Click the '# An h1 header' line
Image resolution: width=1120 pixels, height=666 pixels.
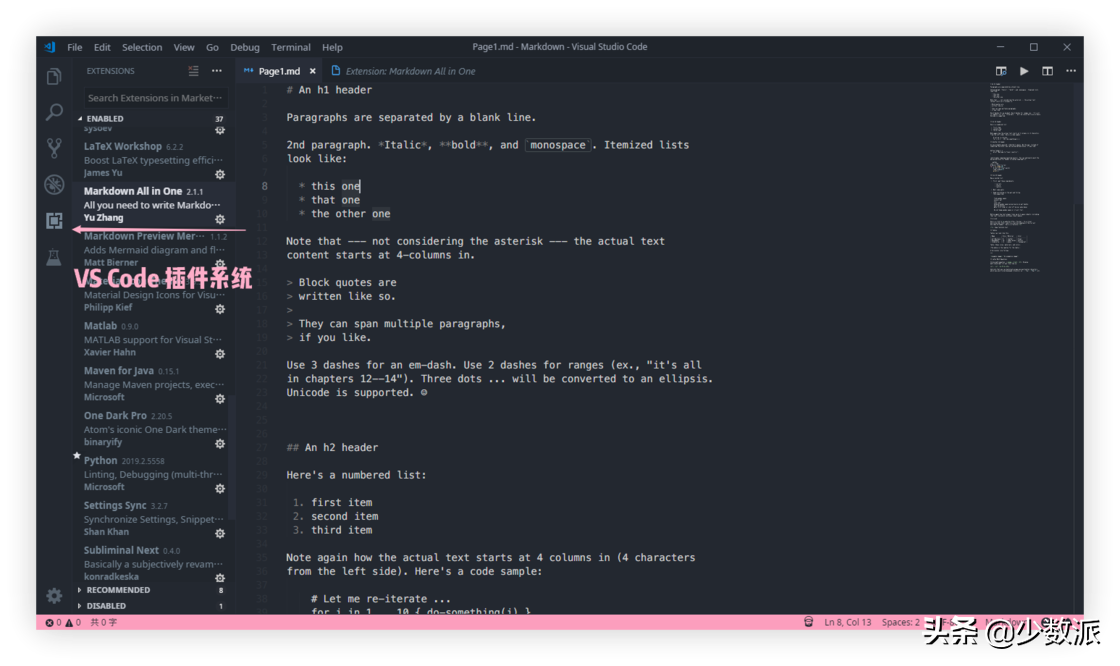pyautogui.click(x=329, y=90)
